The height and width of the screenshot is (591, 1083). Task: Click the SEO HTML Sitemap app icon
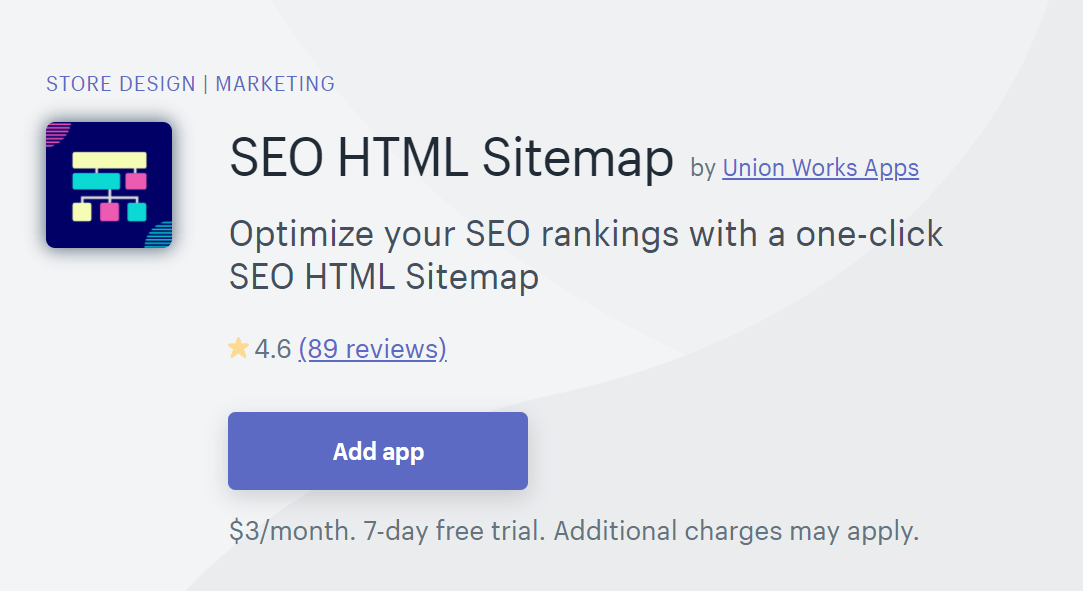point(109,185)
